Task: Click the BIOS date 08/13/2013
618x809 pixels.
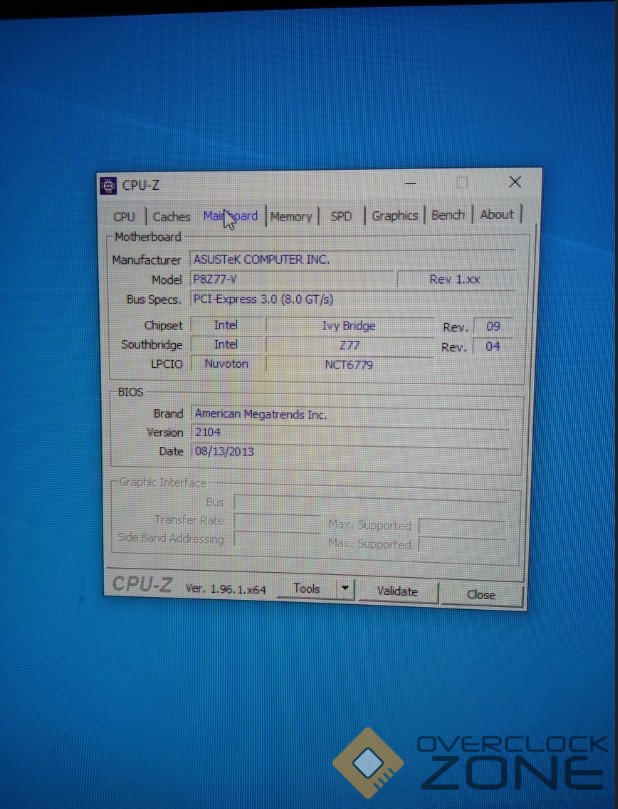Action: [x=224, y=451]
